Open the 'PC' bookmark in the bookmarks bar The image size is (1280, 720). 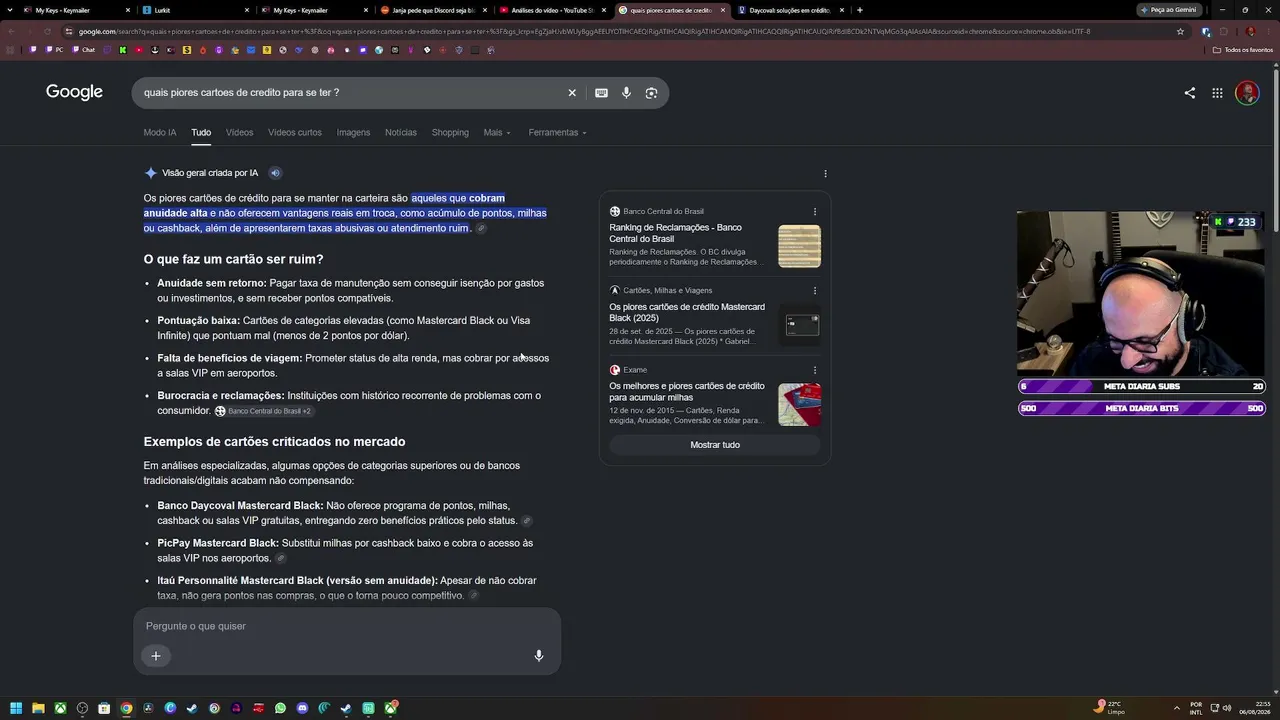54,50
